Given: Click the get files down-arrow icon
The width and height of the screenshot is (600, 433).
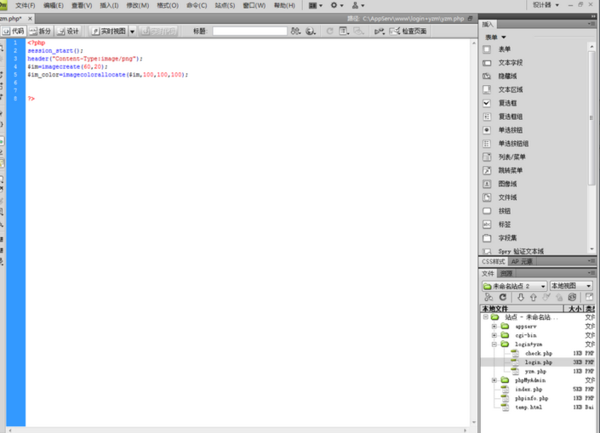Looking at the screenshot, I should pos(520,297).
